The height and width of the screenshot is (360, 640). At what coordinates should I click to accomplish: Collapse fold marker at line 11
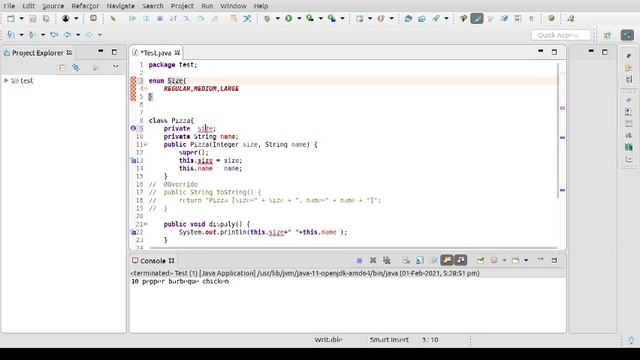145,144
